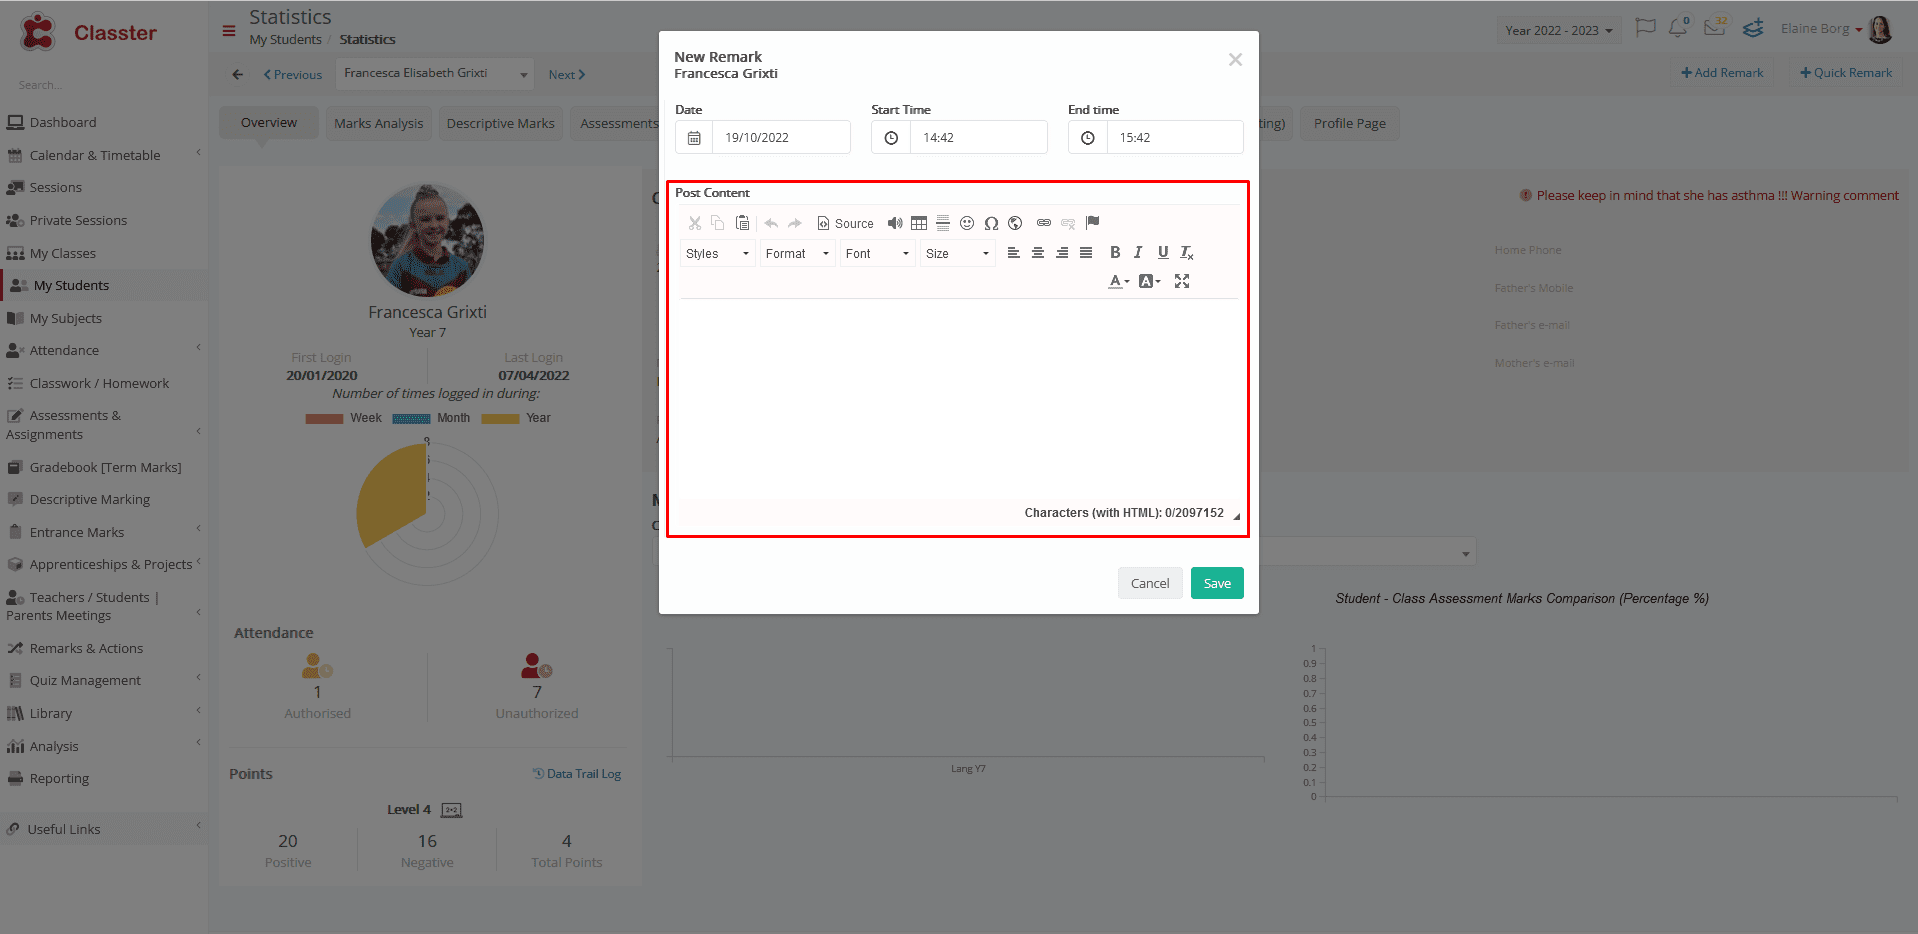Image resolution: width=1918 pixels, height=934 pixels.
Task: Toggle italic formatting
Action: point(1138,253)
